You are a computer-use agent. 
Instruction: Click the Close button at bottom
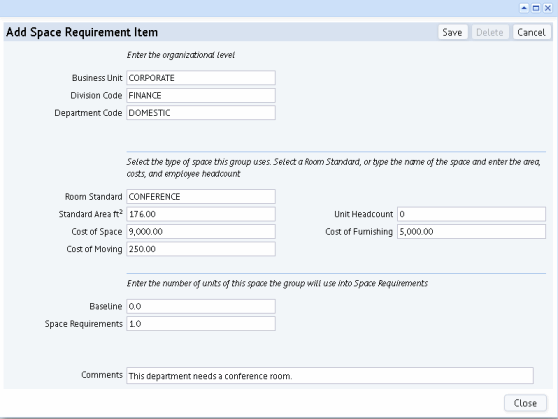[525, 403]
